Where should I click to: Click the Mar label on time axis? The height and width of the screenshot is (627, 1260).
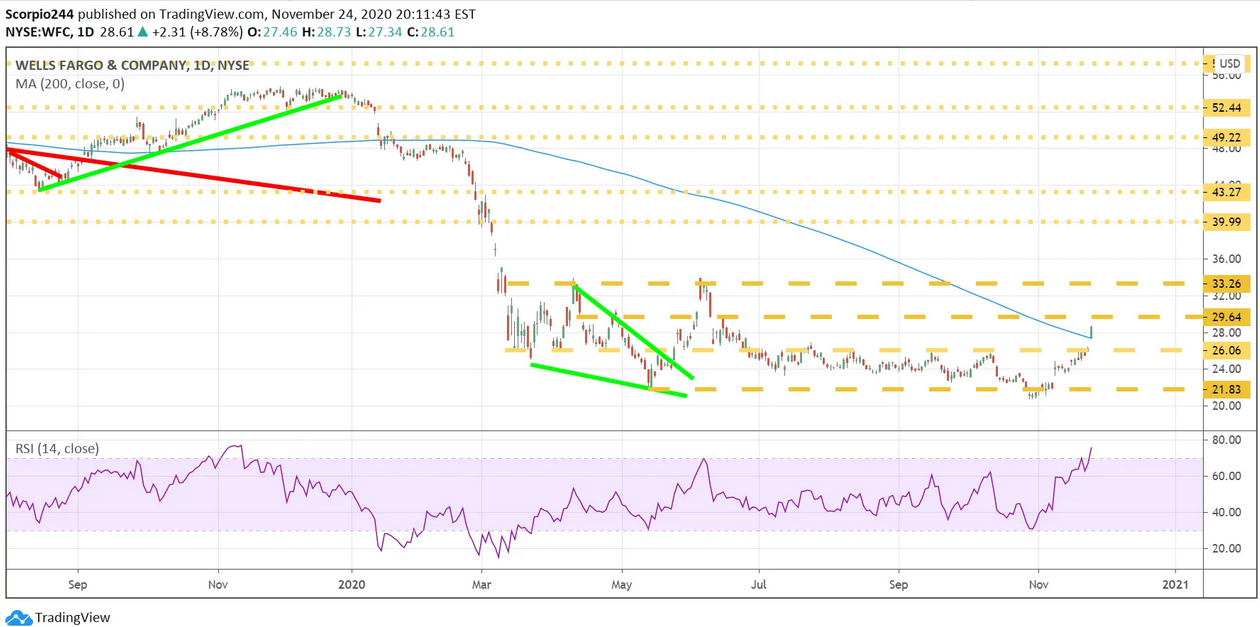point(482,583)
